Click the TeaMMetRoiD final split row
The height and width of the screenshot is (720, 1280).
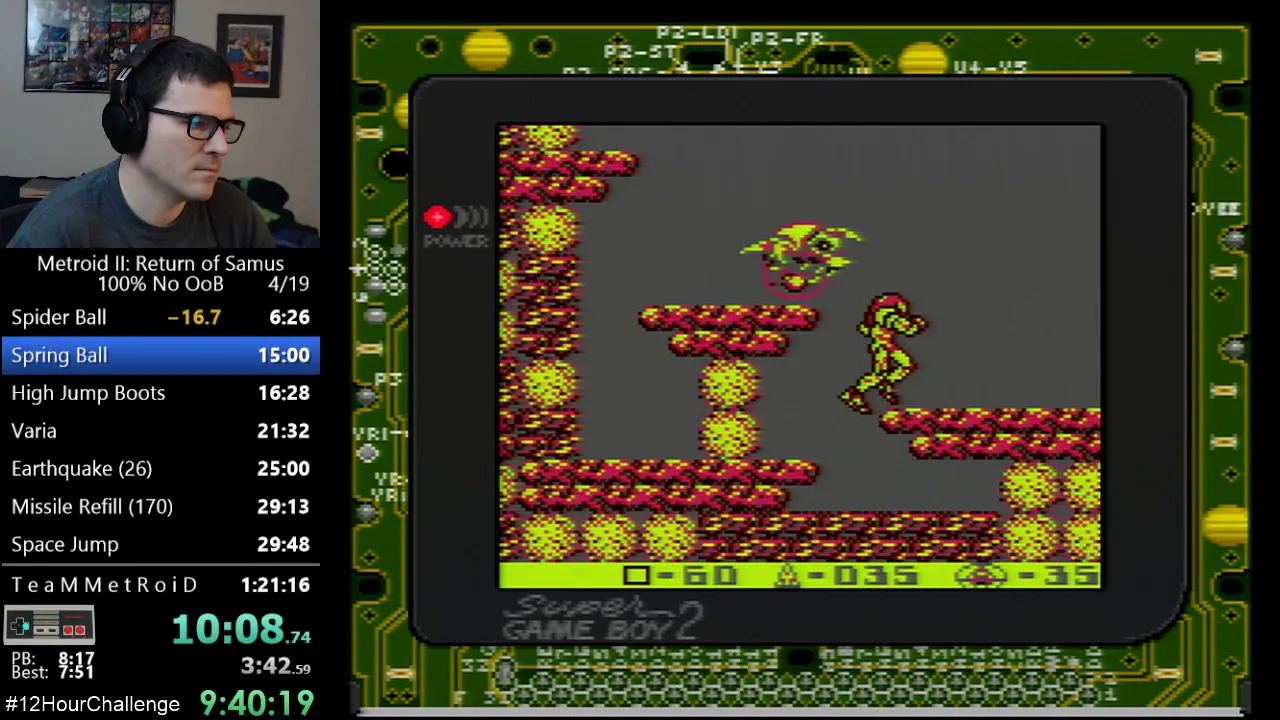[x=160, y=585]
